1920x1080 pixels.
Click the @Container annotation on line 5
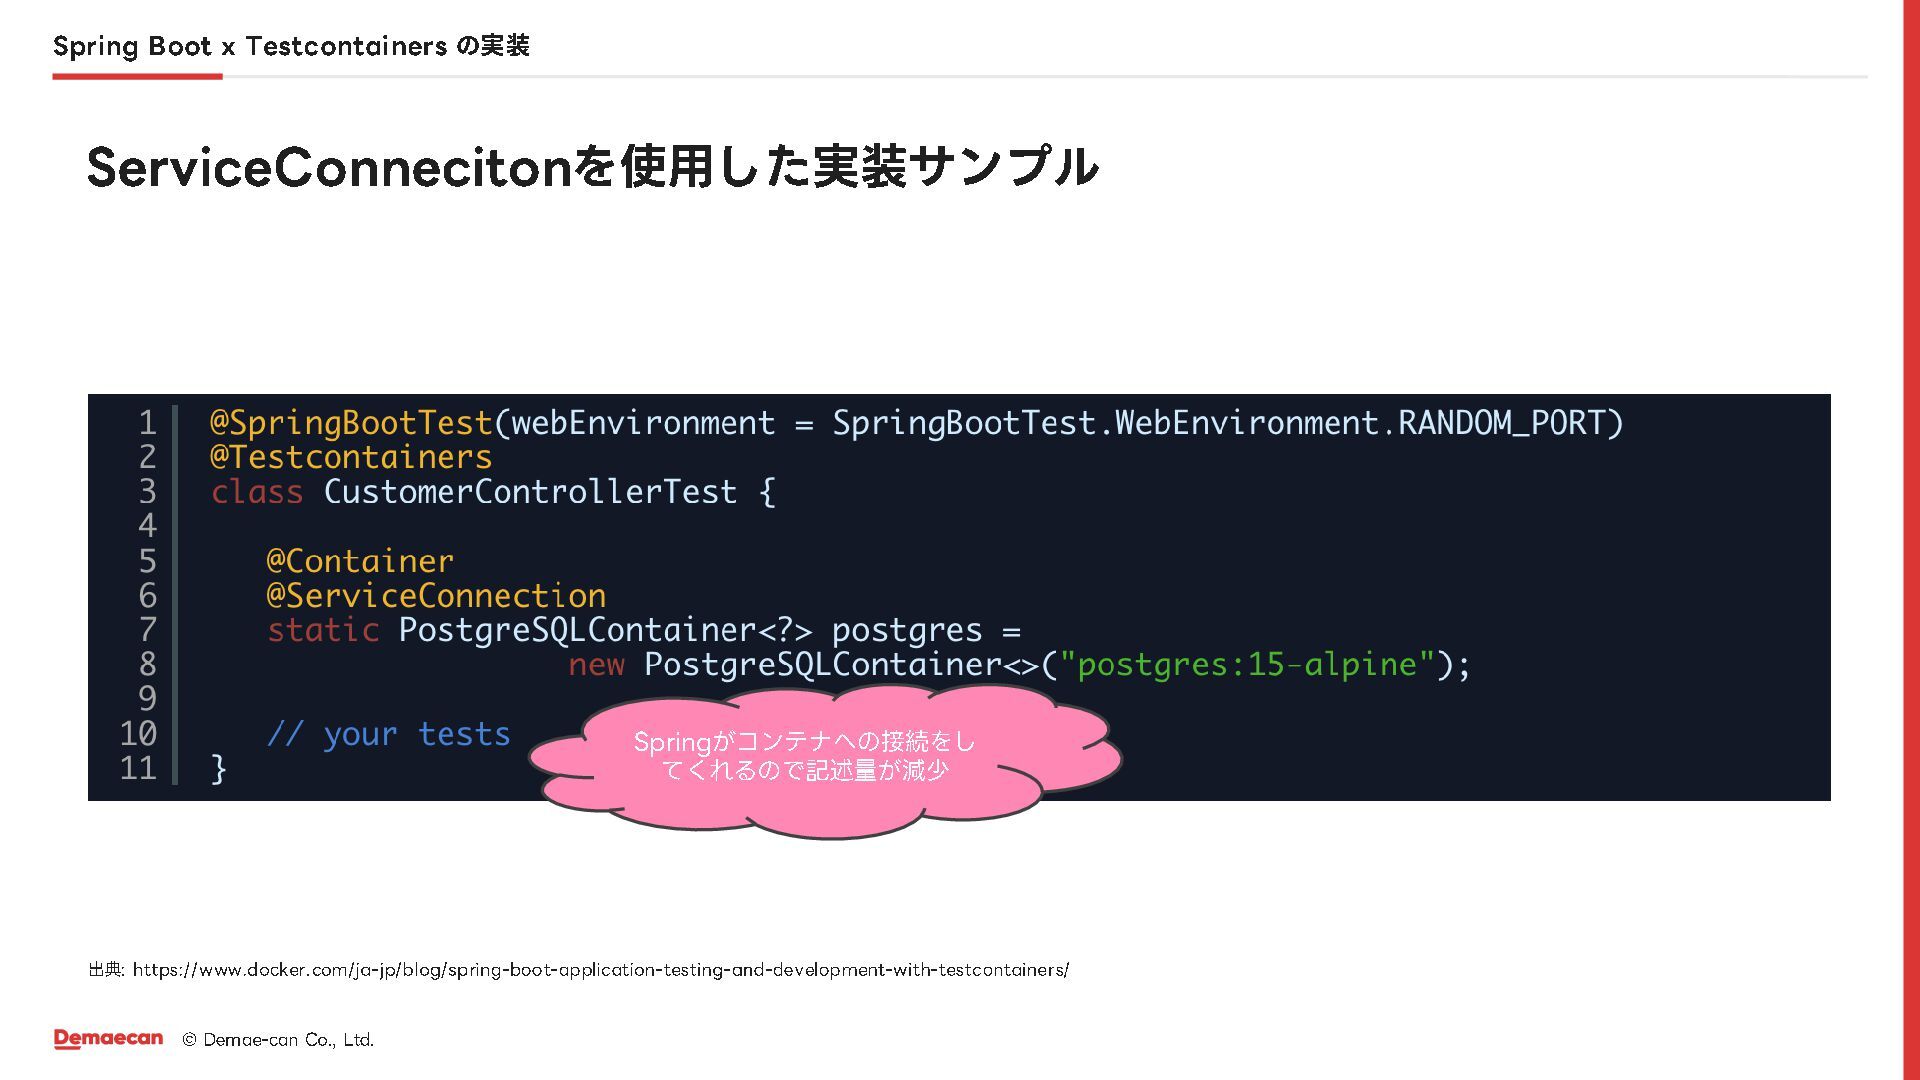360,560
